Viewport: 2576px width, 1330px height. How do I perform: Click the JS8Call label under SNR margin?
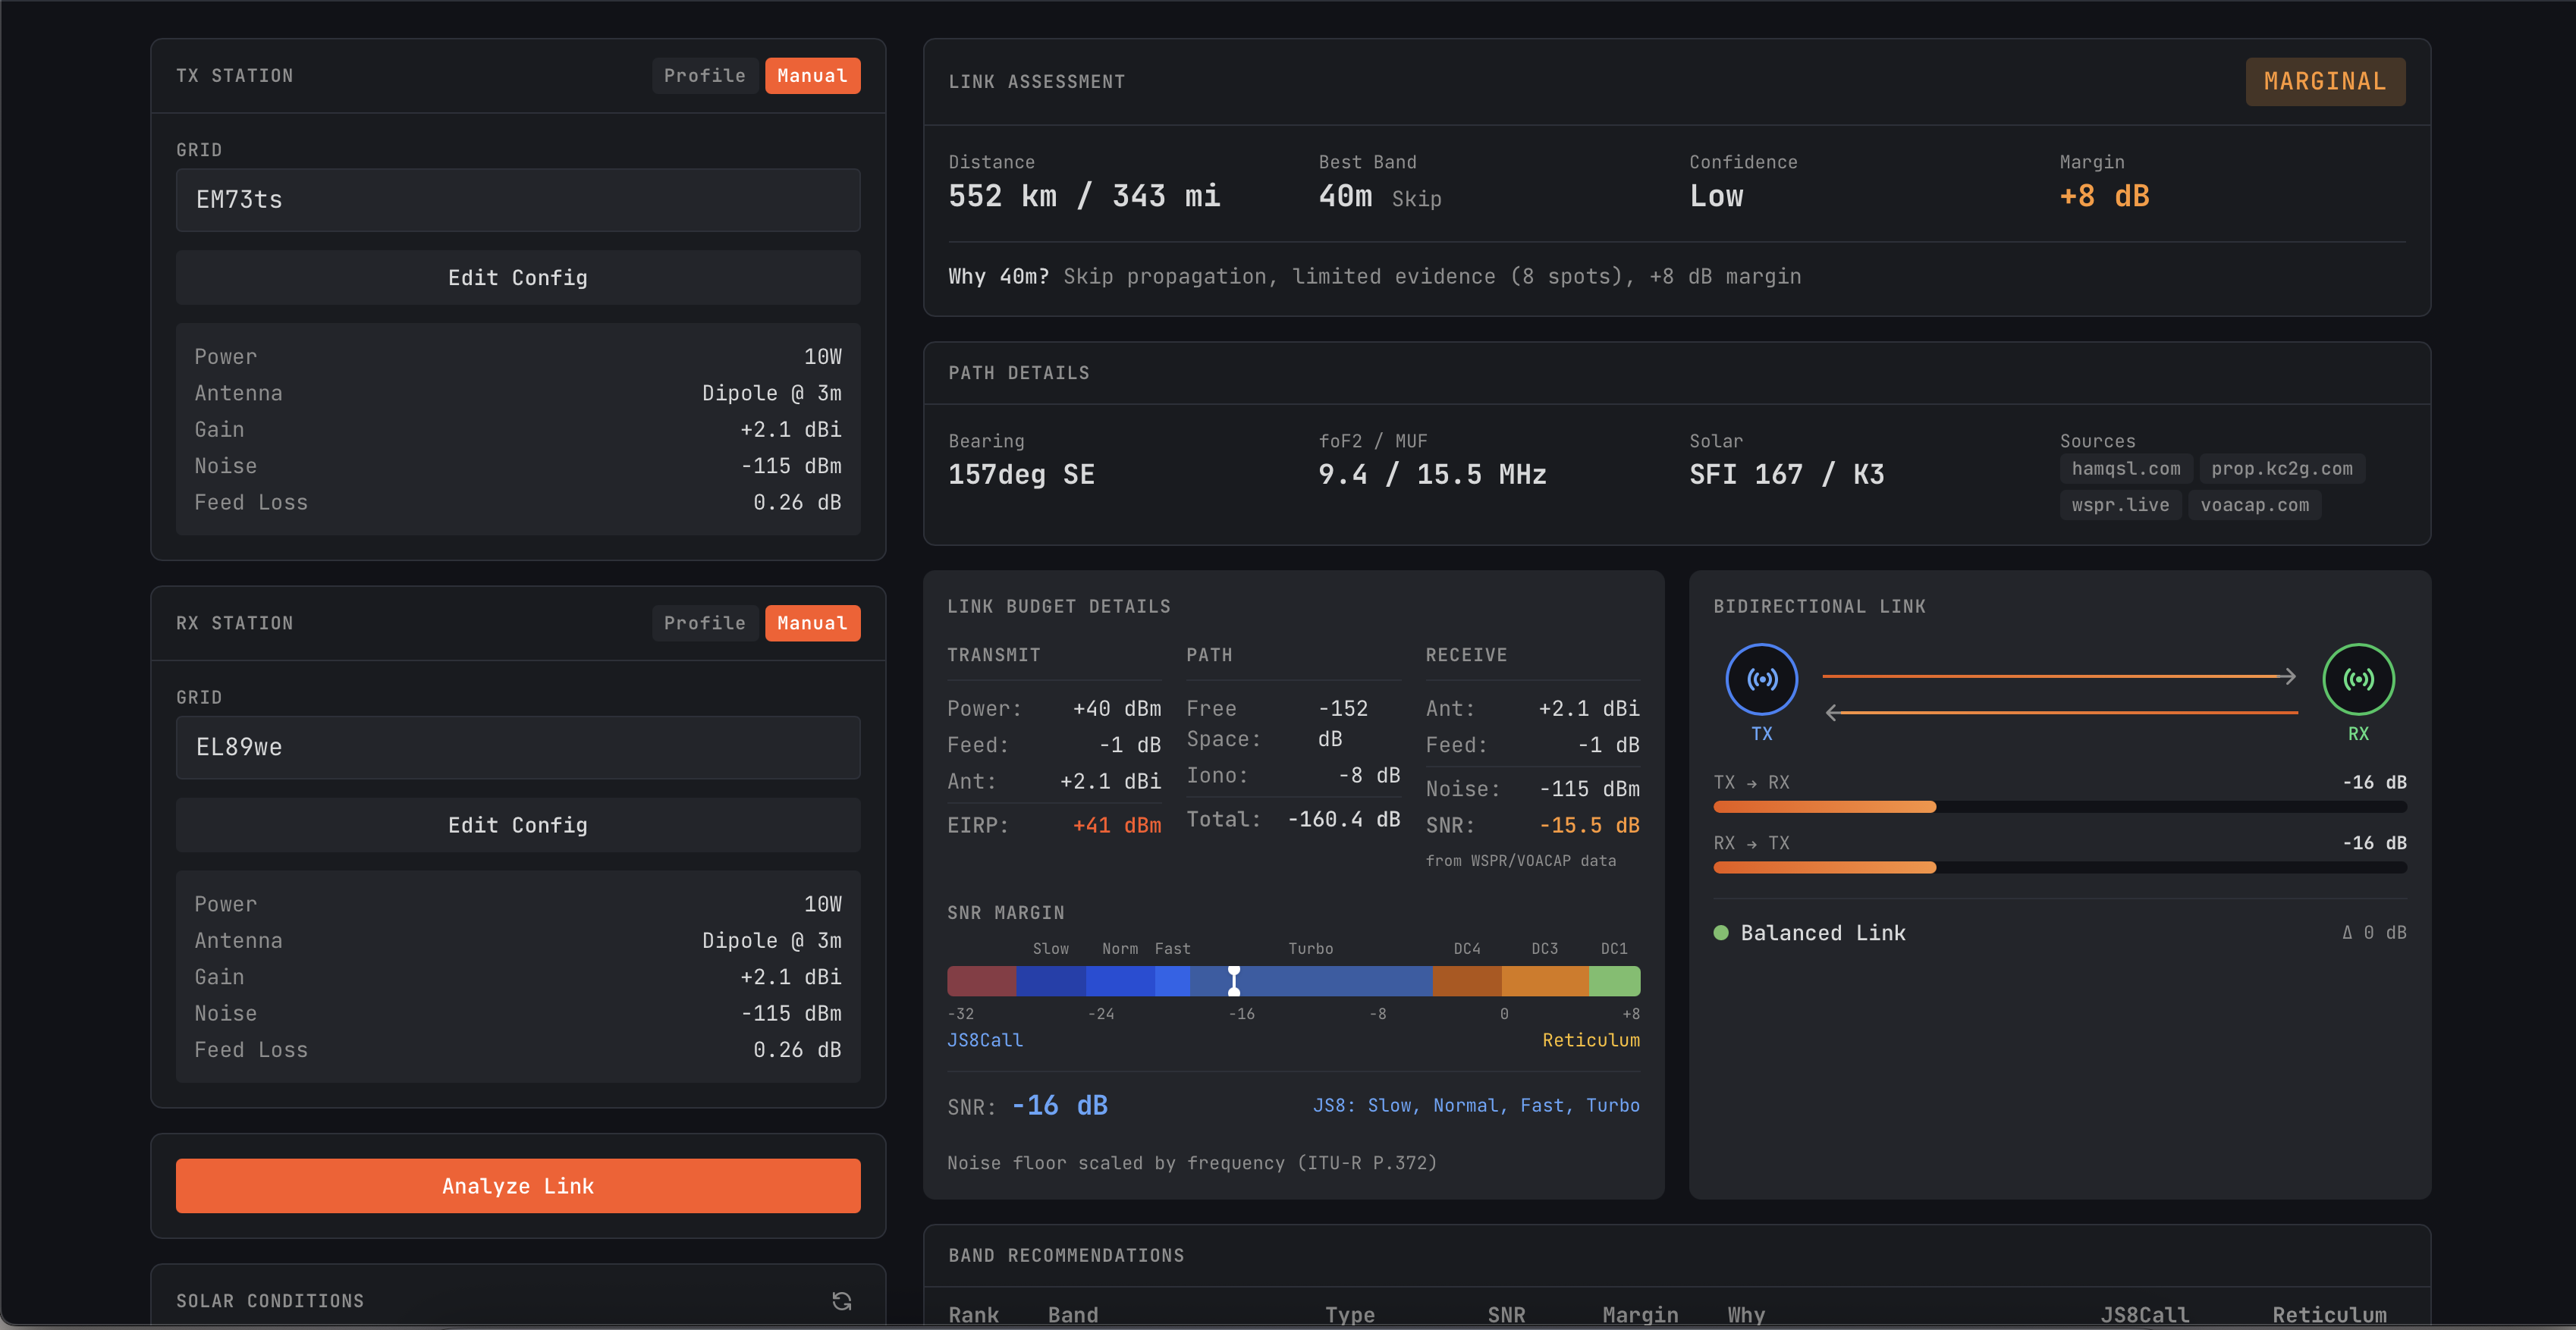click(984, 1040)
